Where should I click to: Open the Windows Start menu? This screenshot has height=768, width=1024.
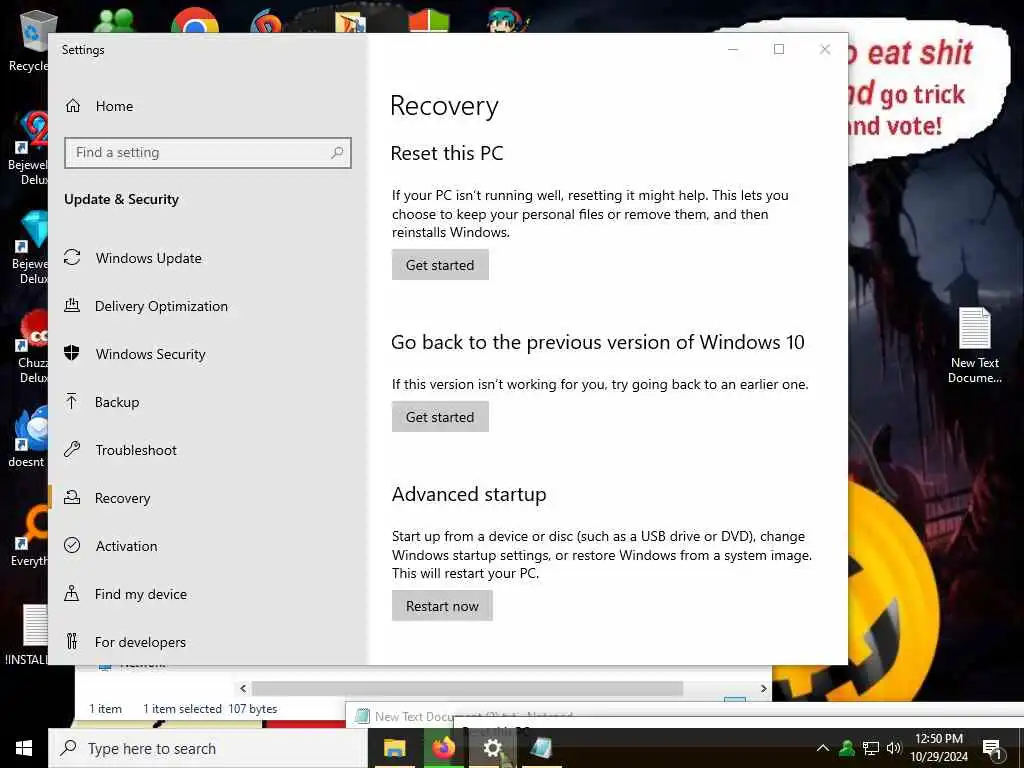pyautogui.click(x=24, y=748)
